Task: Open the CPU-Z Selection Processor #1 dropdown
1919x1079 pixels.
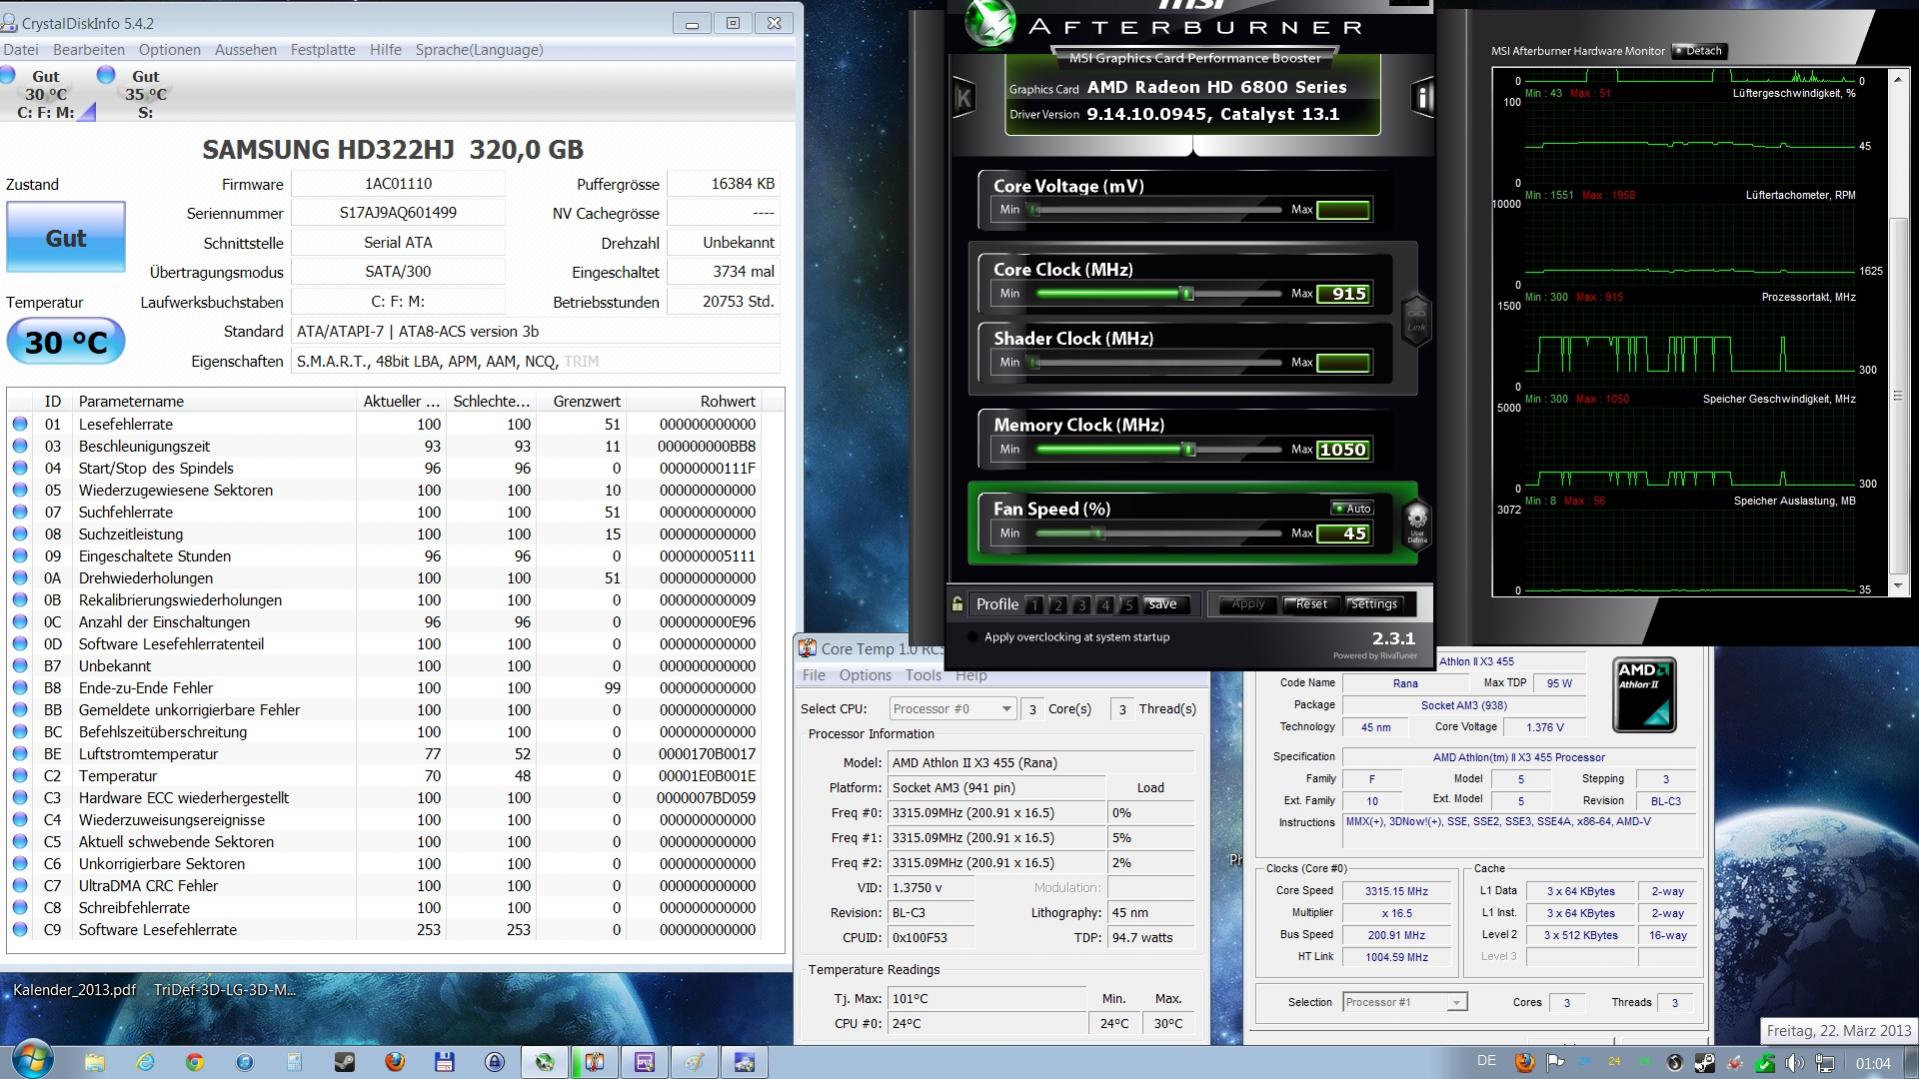Action: tap(1405, 1002)
